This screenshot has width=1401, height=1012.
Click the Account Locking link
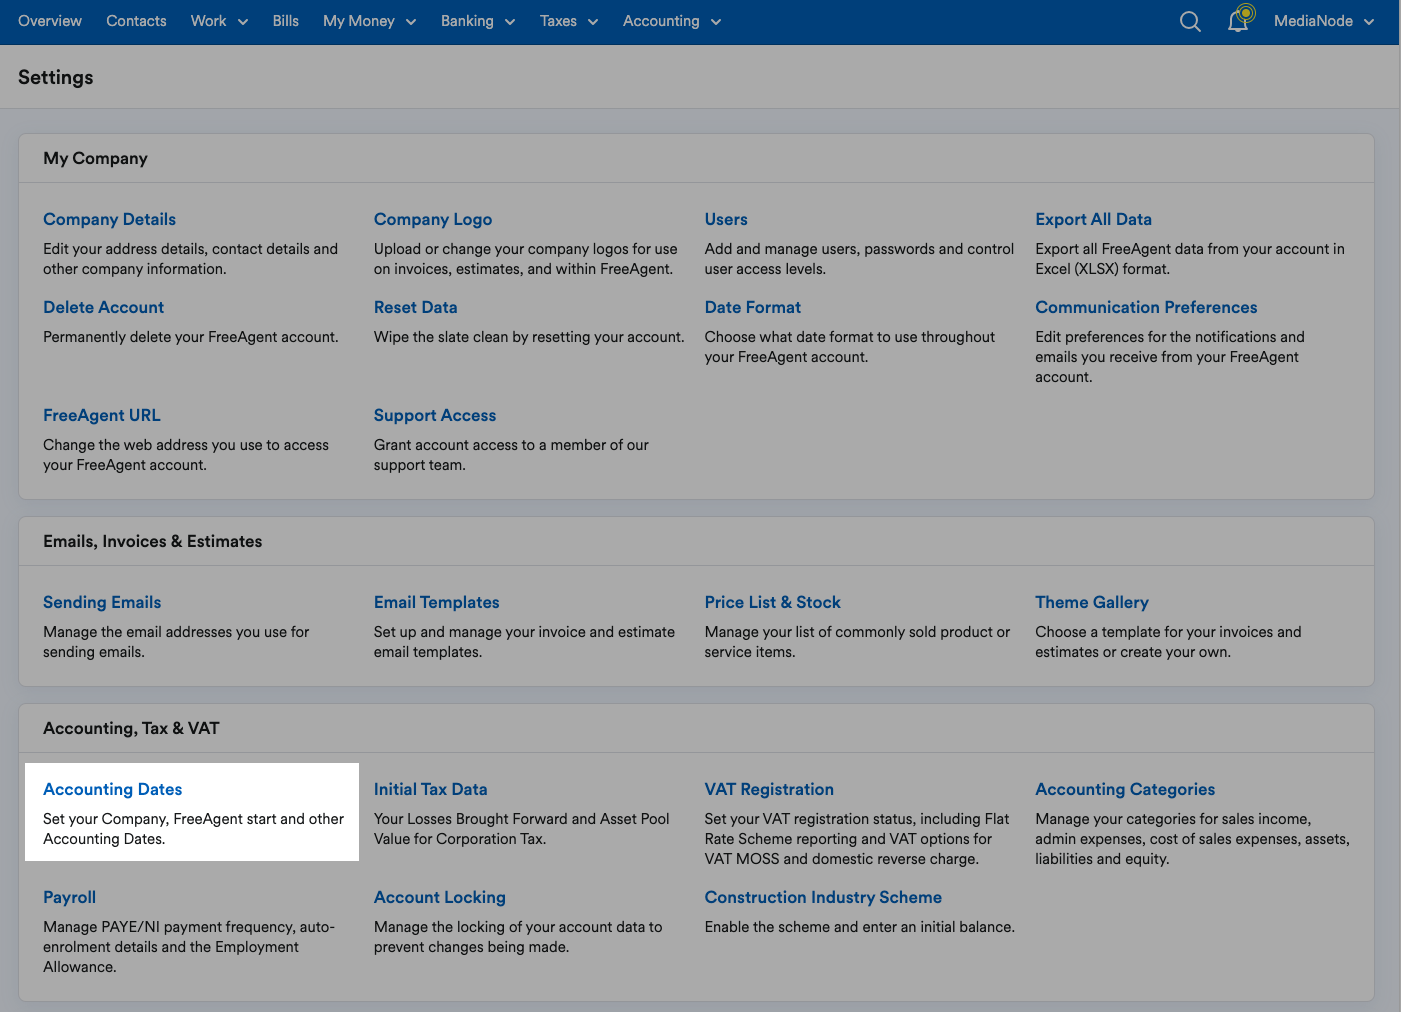(439, 897)
